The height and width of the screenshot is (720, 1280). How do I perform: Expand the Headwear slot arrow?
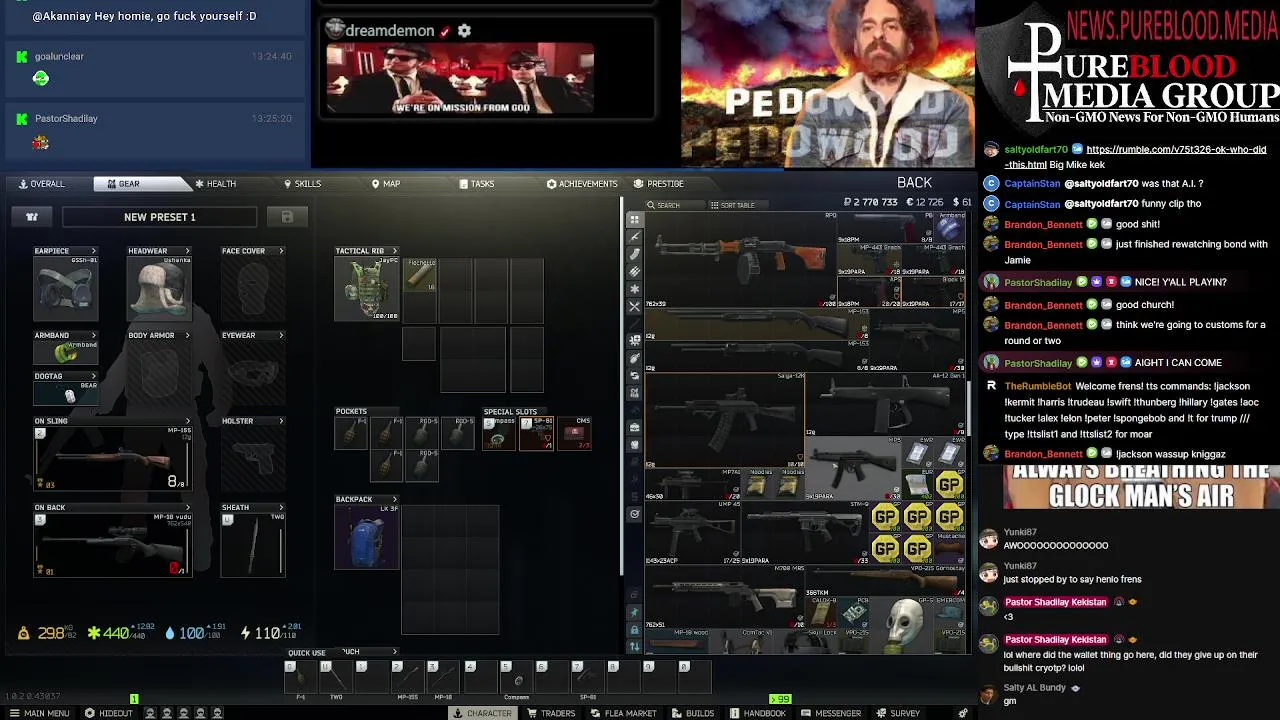point(188,251)
